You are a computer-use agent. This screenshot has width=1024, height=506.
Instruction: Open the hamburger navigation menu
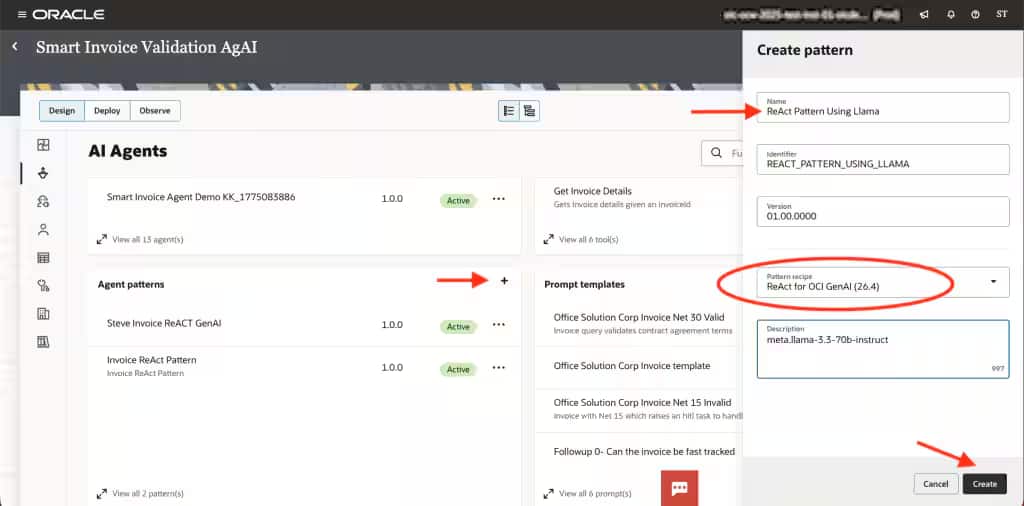tap(22, 14)
